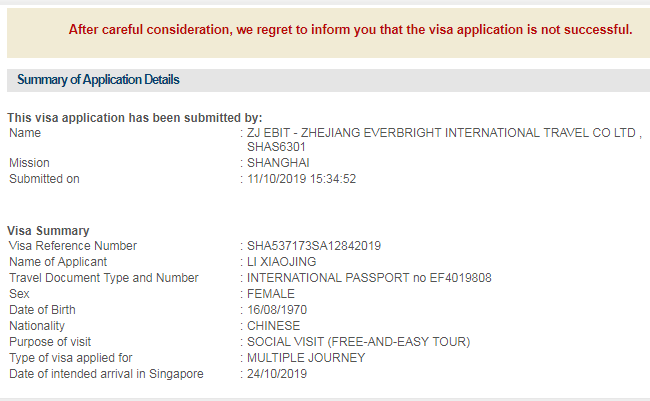Screen dimensions: 650x401
Task: Click intended arrival date 24/10/2019
Action: tap(277, 374)
